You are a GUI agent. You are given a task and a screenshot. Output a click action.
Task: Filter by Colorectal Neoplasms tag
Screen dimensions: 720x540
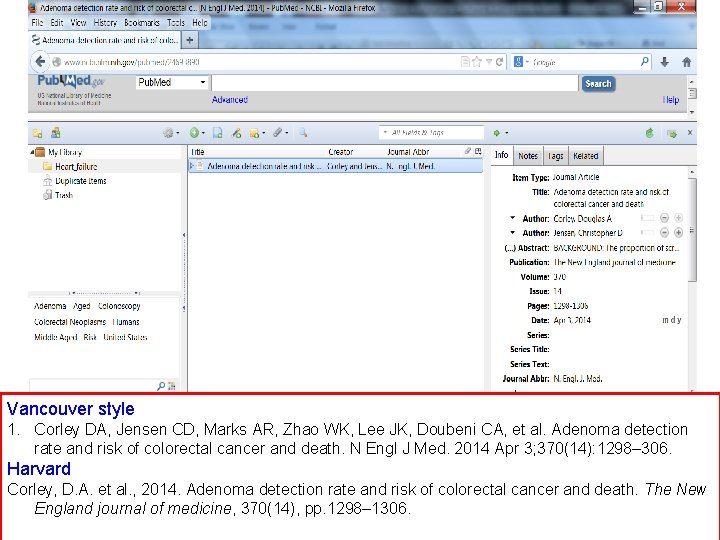pyautogui.click(x=70, y=322)
